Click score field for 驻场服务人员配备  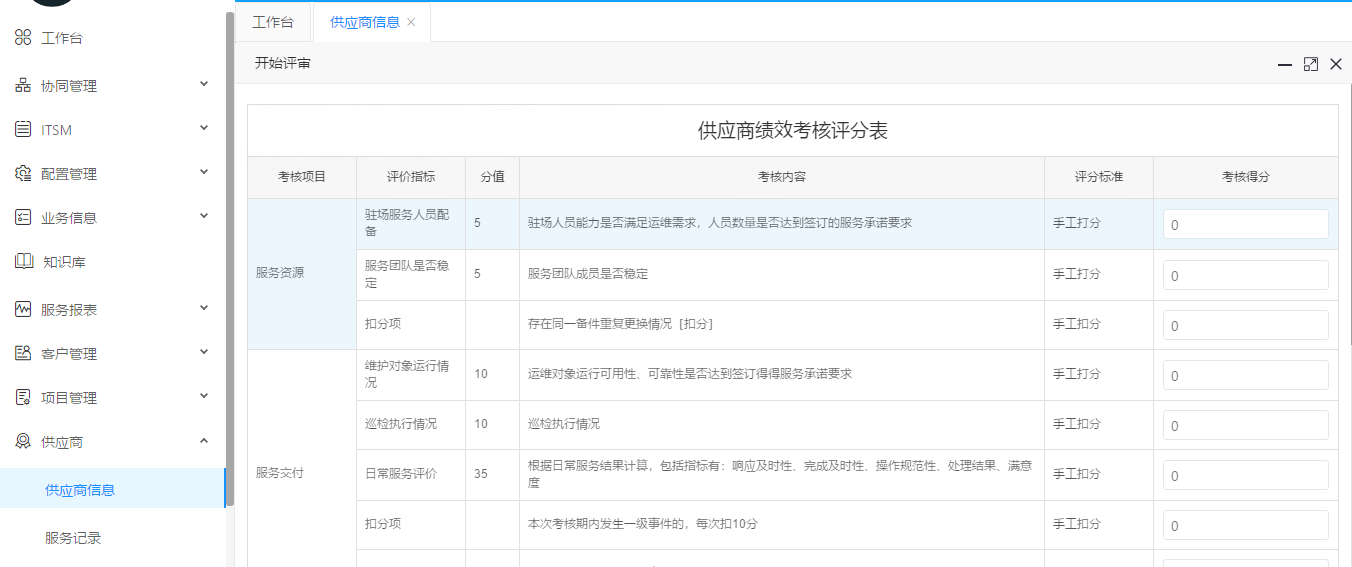pos(1245,225)
